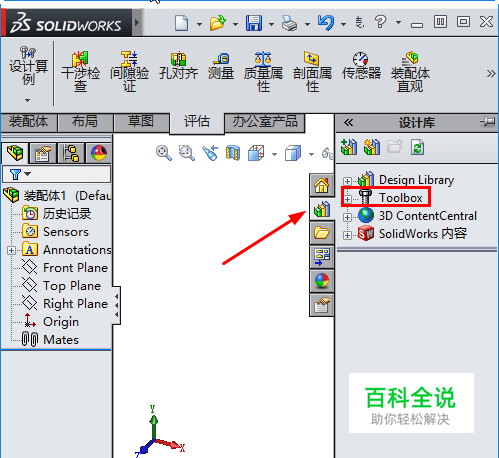Image resolution: width=499 pixels, height=458 pixels.
Task: Switch to the 草图 tab
Action: 141,122
